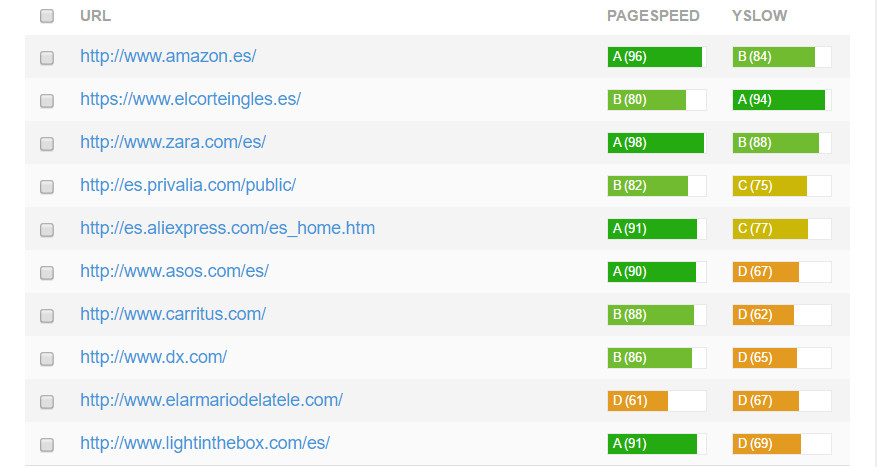The image size is (877, 467).
Task: Sort by PAGESPEED column header
Action: (653, 16)
